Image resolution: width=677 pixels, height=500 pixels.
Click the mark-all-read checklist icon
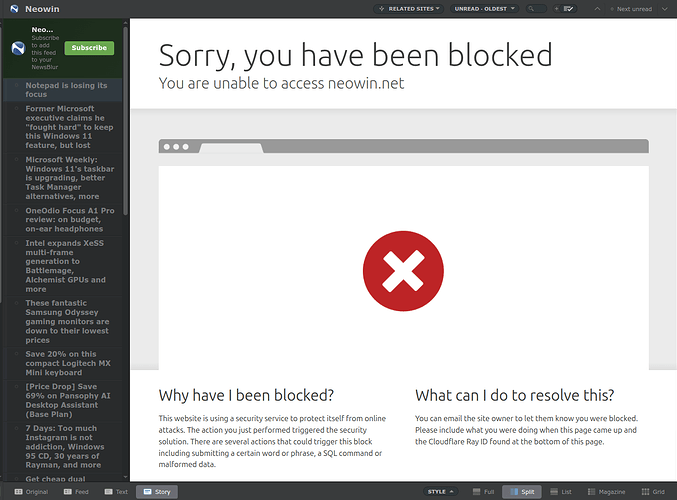click(569, 9)
